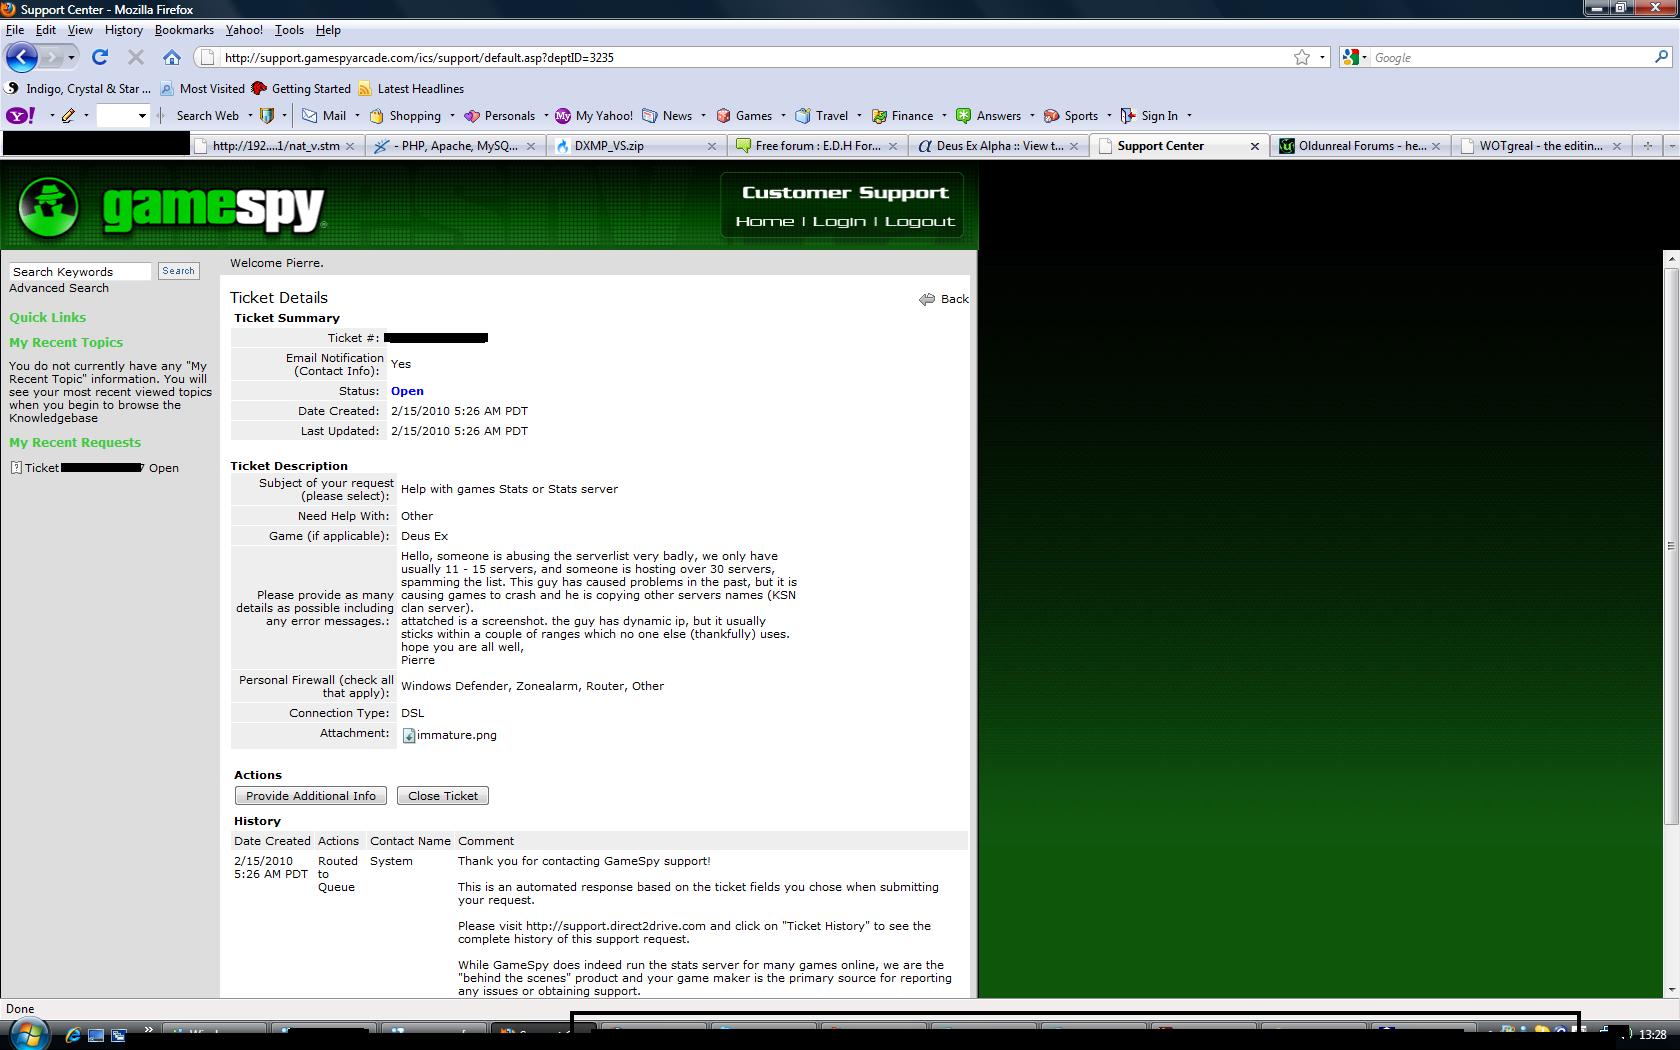This screenshot has height=1050, width=1680.
Task: Open the bookmark star dropdown arrow
Action: pos(1322,57)
